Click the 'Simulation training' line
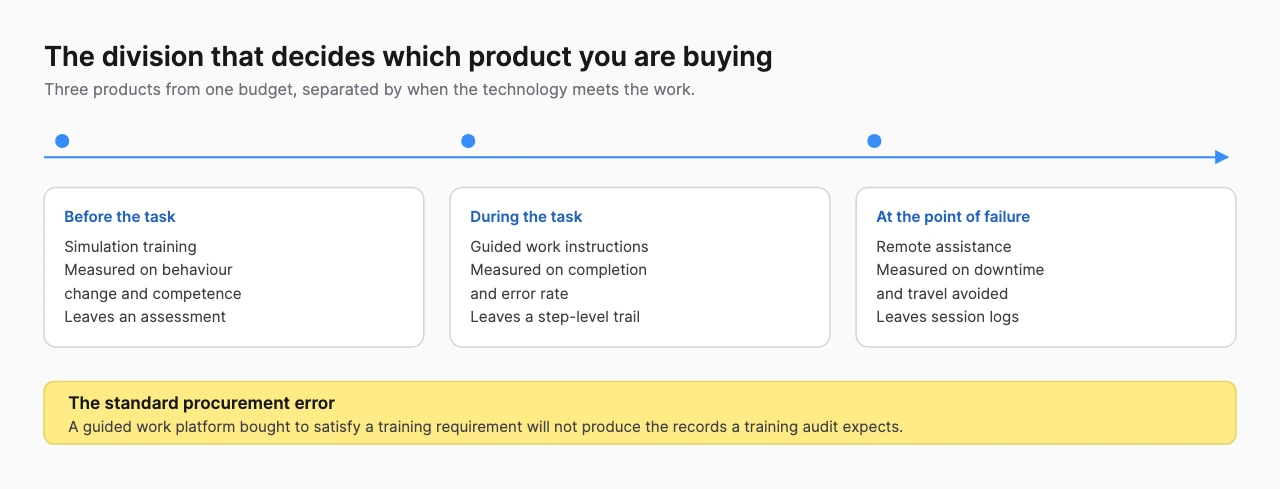 130,247
